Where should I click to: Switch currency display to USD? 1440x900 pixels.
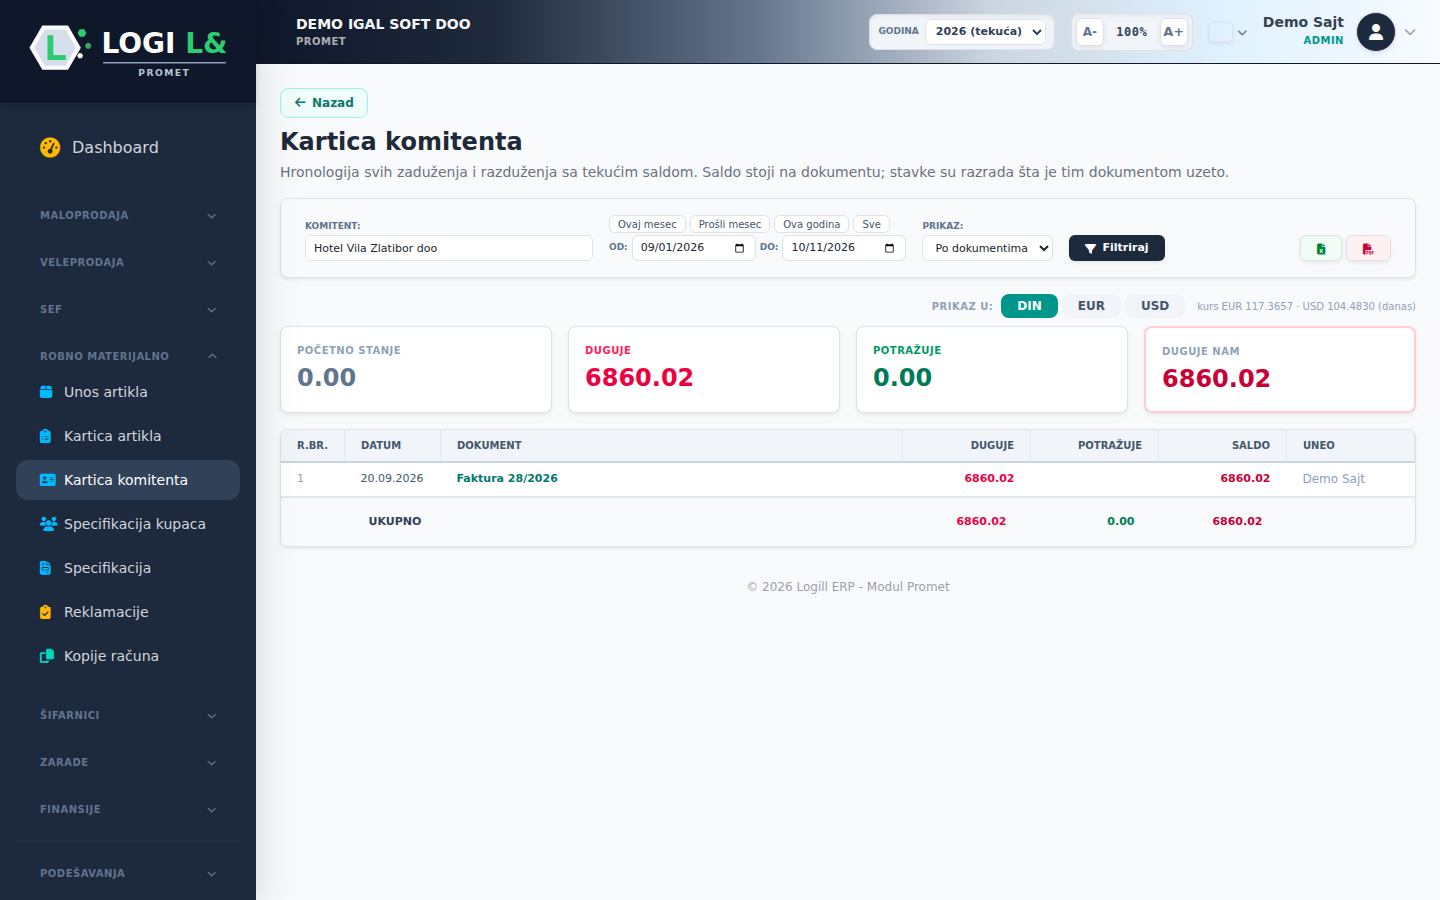[1155, 306]
